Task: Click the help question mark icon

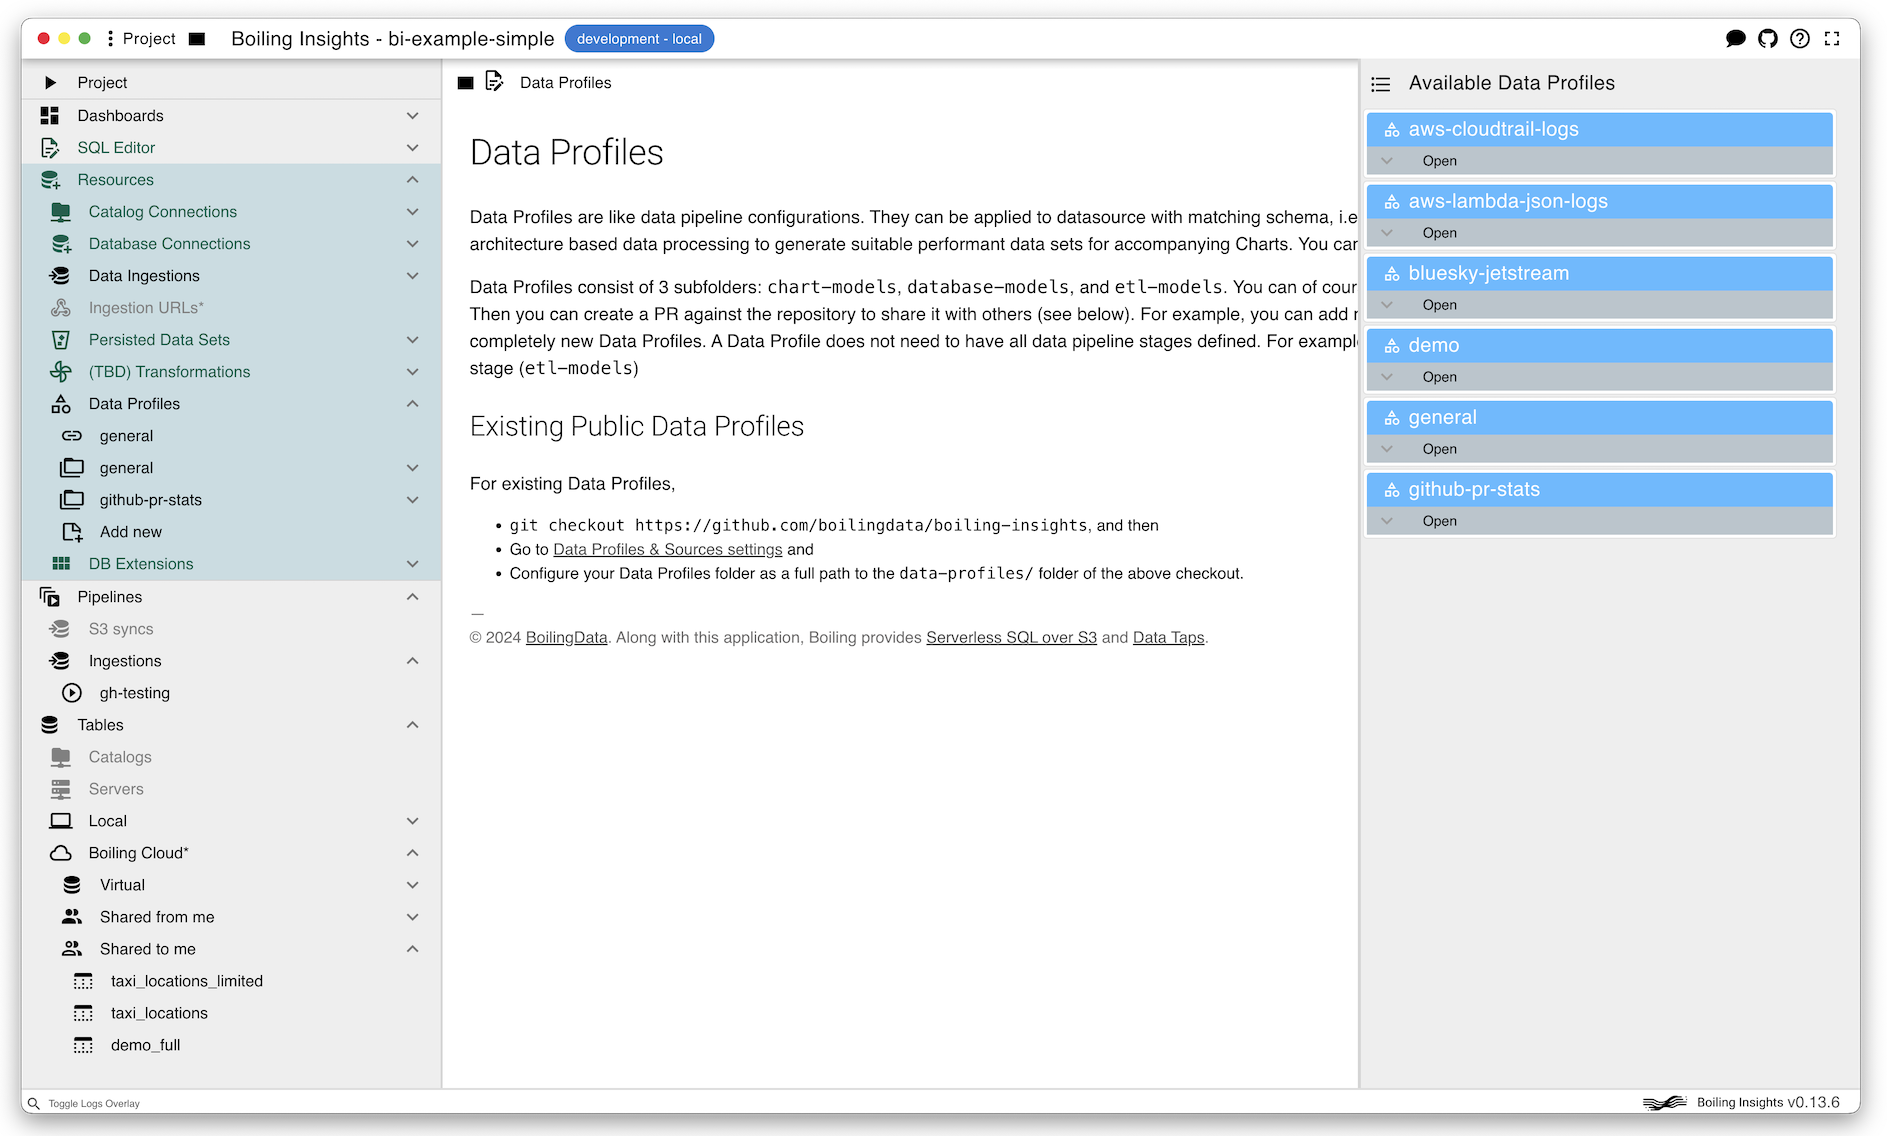Action: pyautogui.click(x=1801, y=39)
